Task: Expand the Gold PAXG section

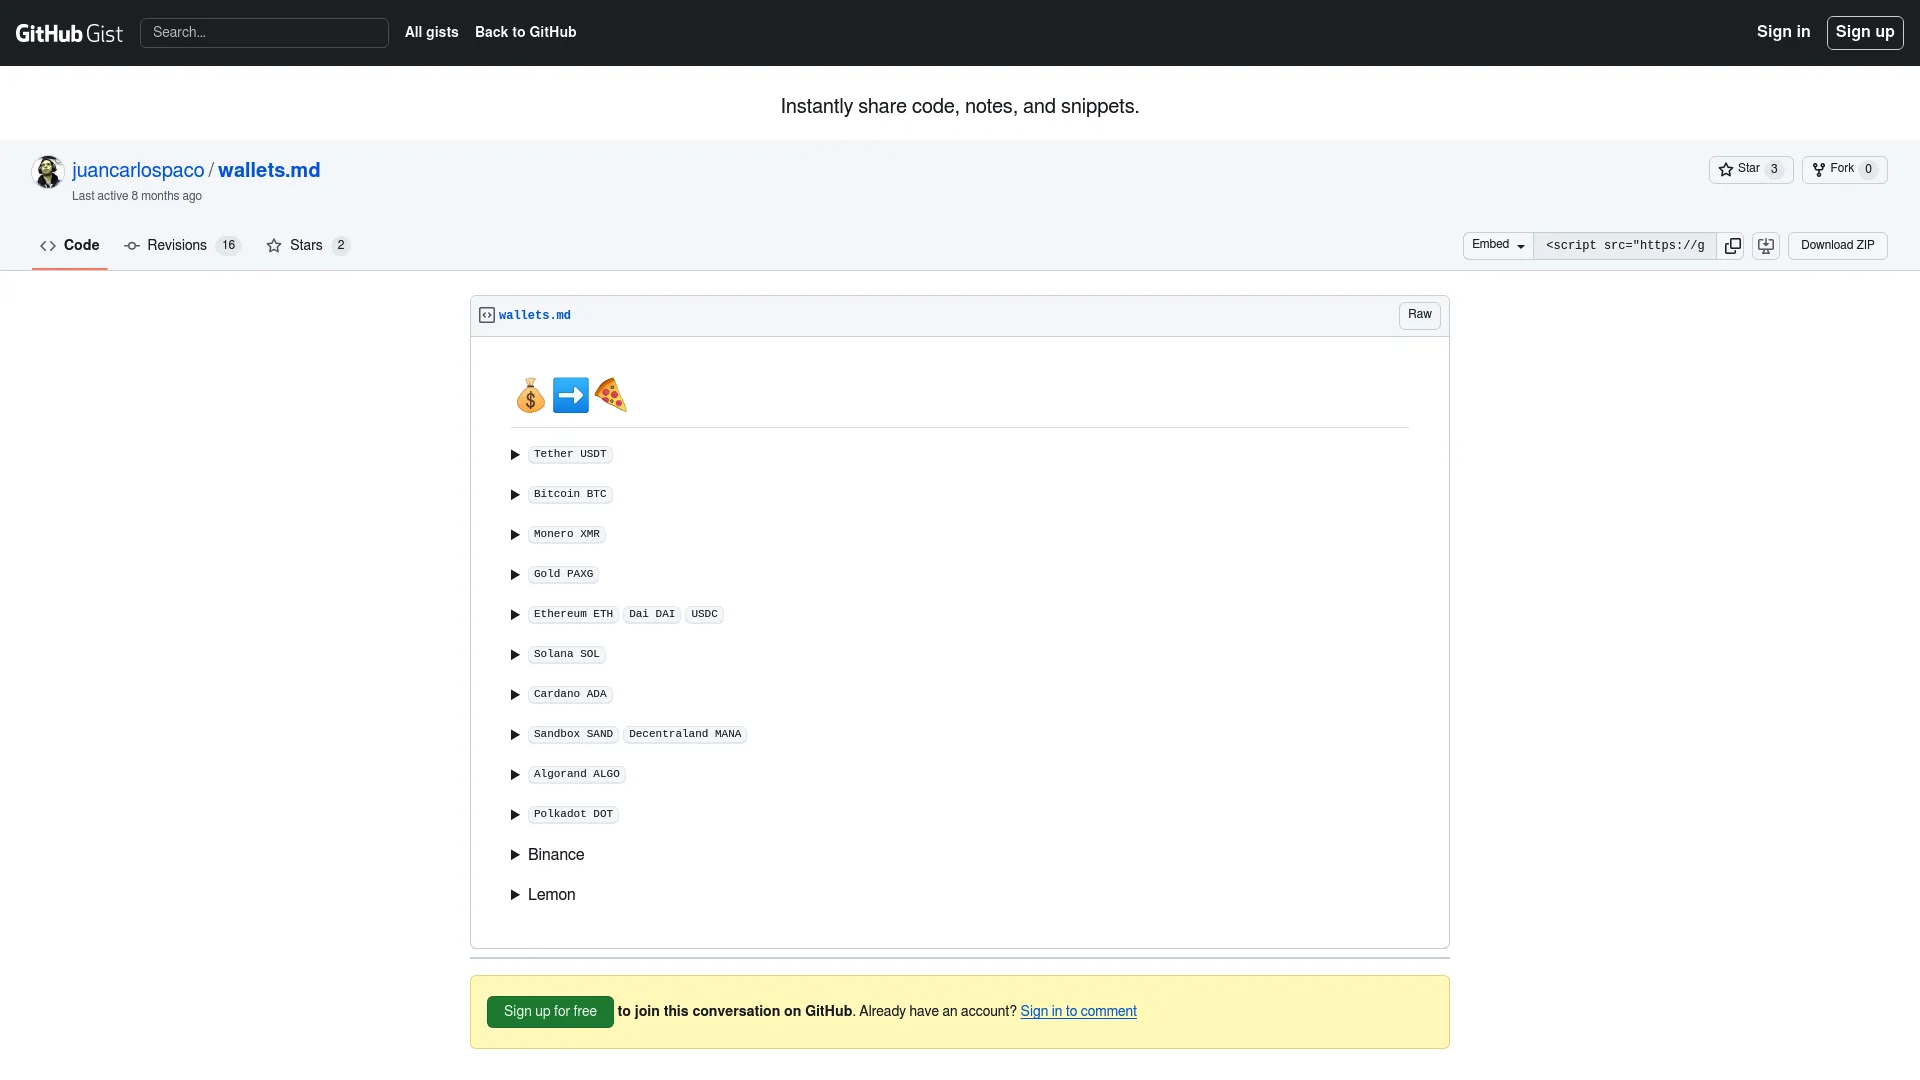Action: pyautogui.click(x=563, y=574)
